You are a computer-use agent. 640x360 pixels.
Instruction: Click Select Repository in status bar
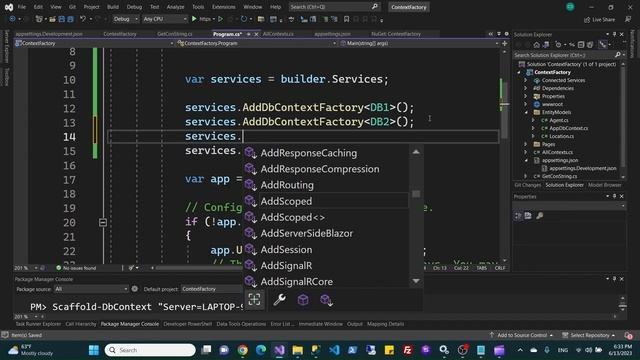[x=589, y=336]
